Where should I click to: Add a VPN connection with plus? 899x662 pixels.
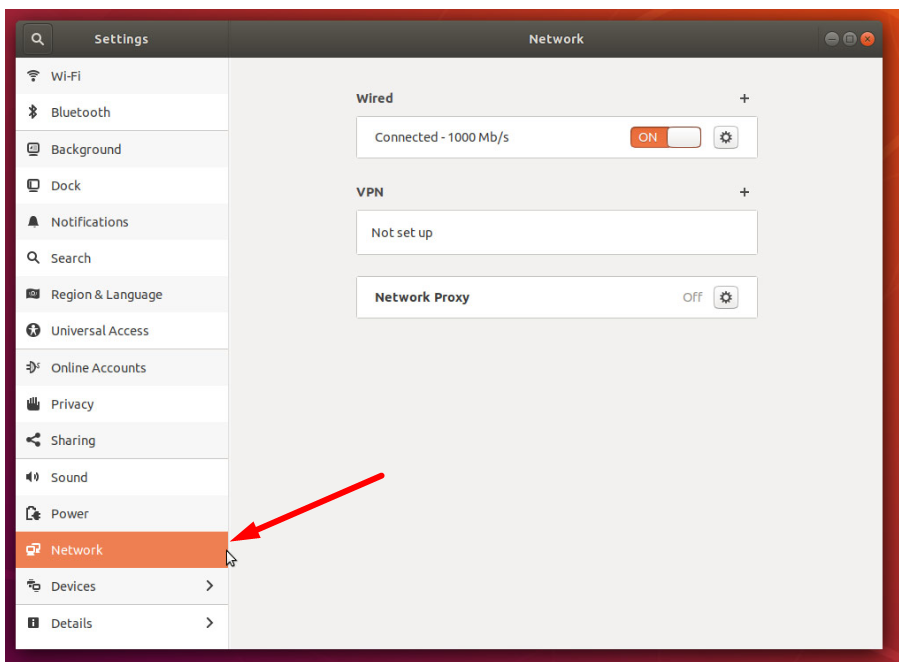click(x=744, y=192)
